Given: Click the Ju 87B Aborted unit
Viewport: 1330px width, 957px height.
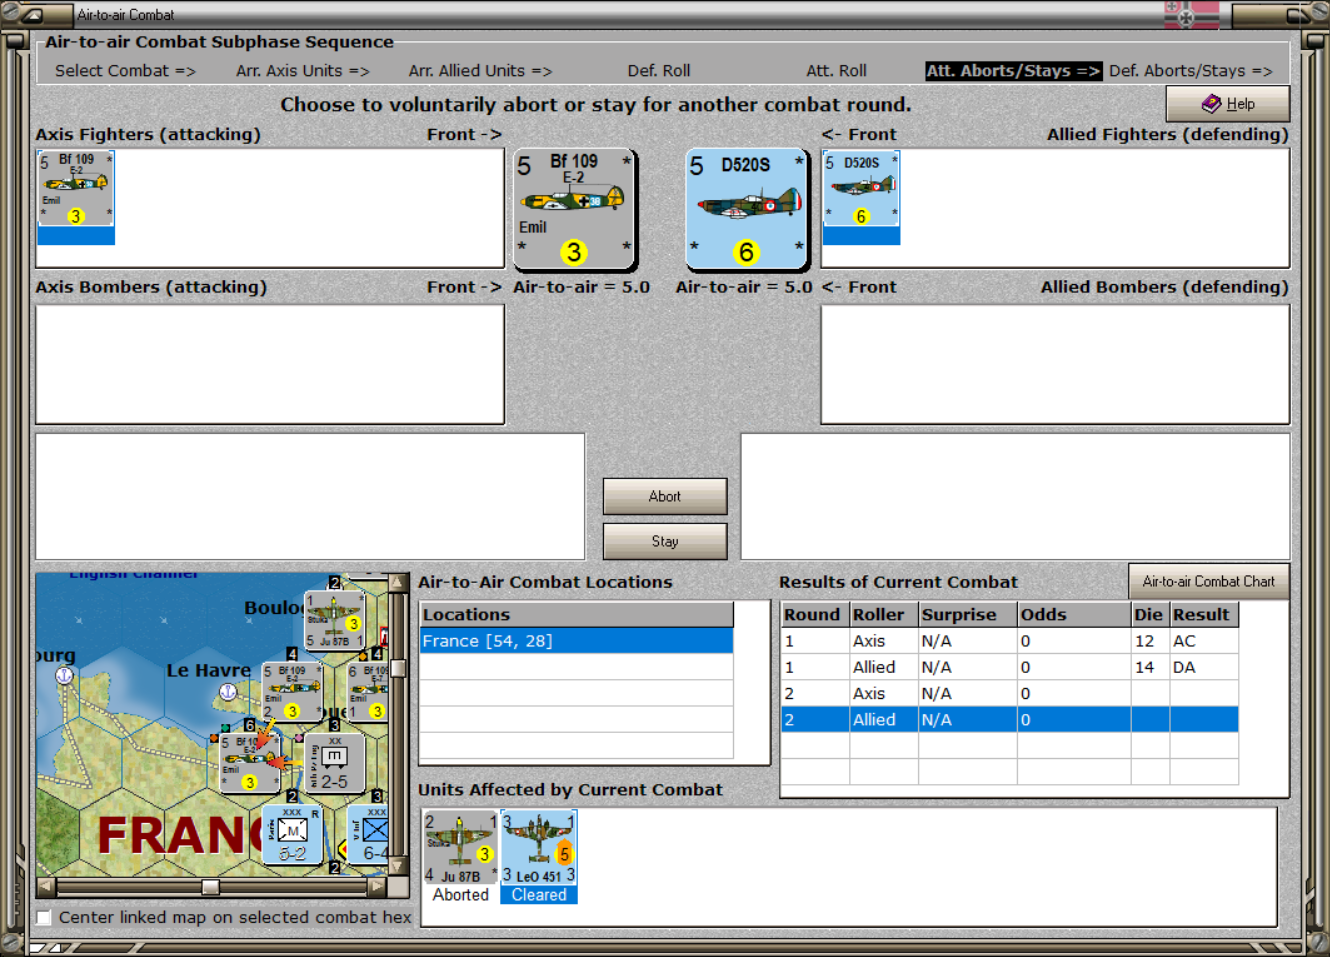Looking at the screenshot, I should click(460, 857).
